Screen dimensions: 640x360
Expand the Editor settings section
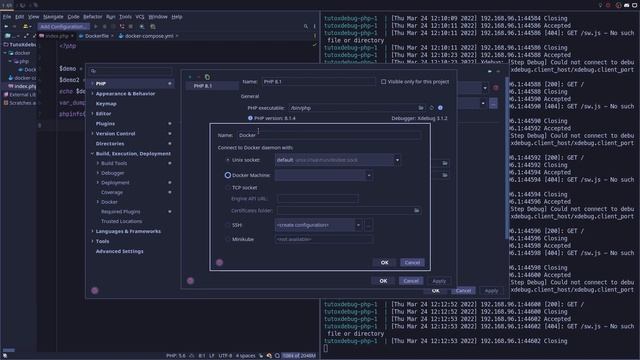click(93, 113)
